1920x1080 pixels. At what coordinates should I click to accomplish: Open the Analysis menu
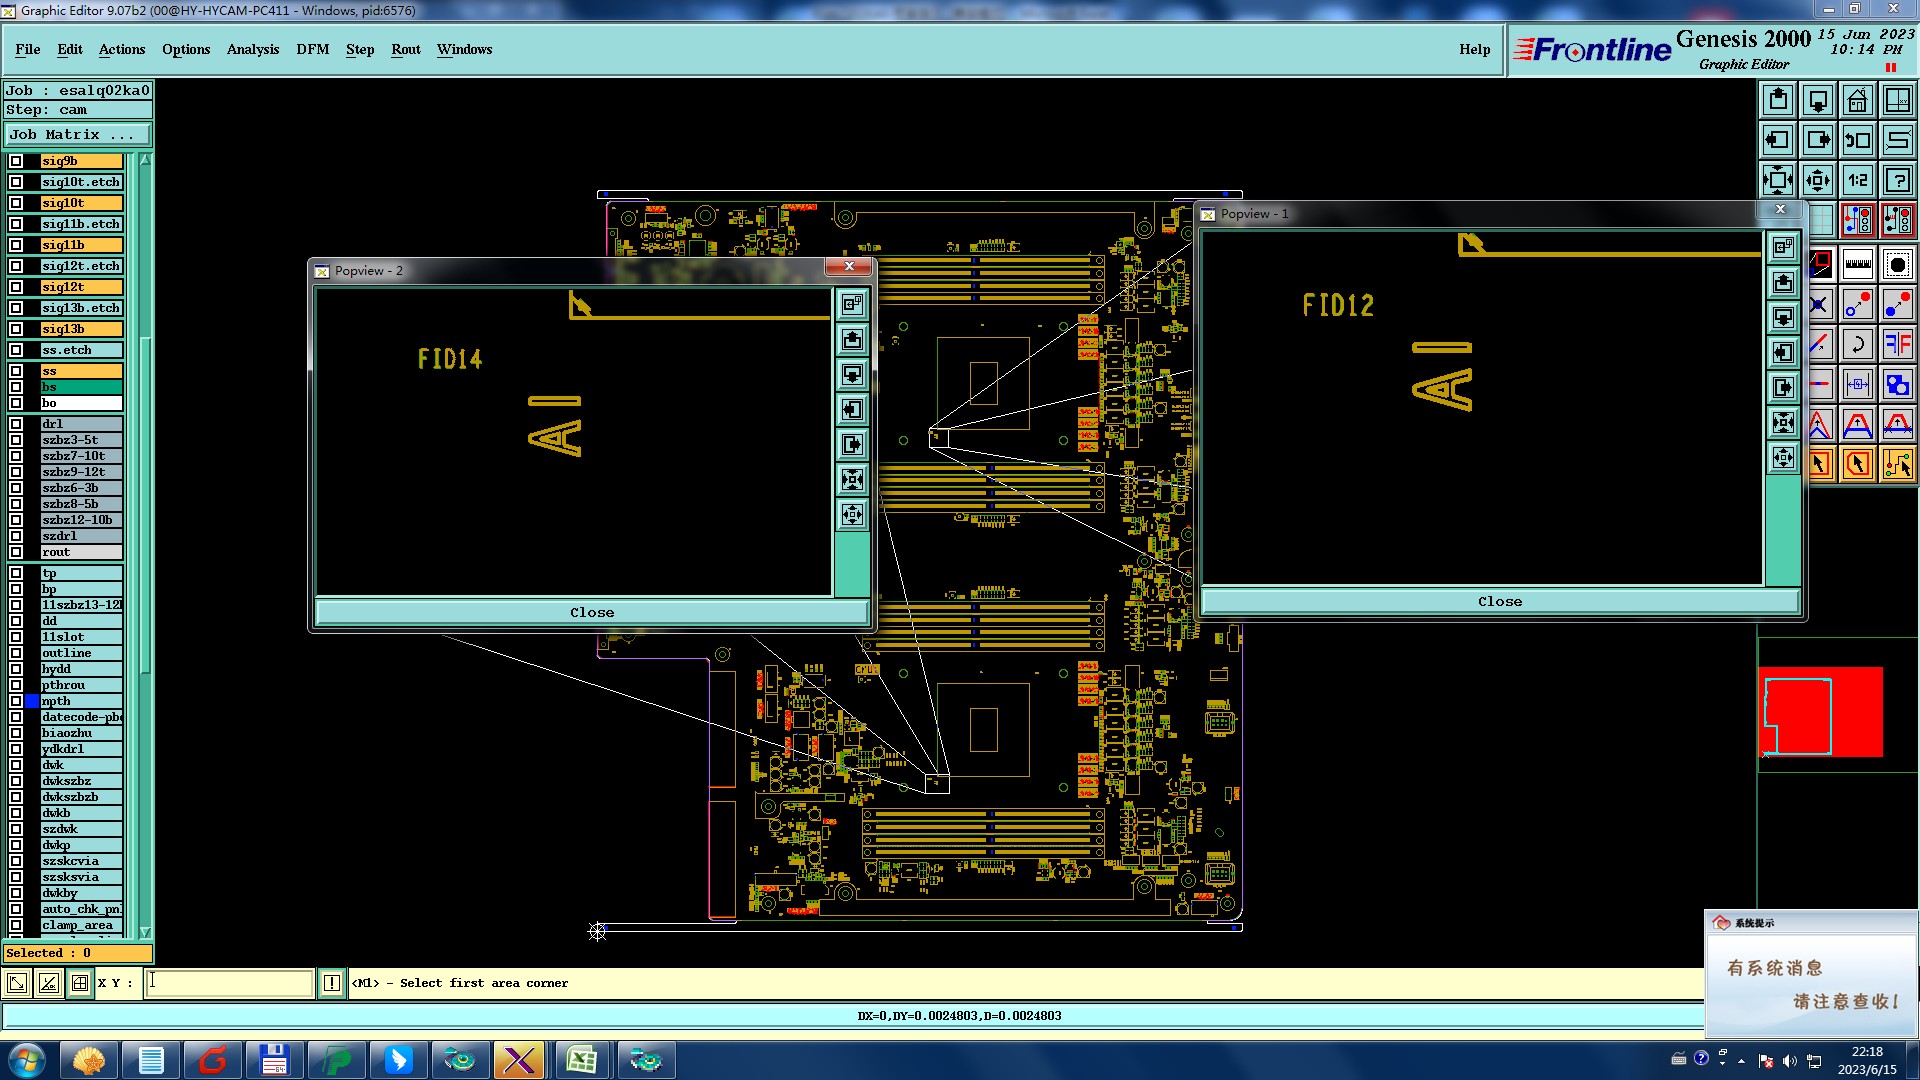252,49
